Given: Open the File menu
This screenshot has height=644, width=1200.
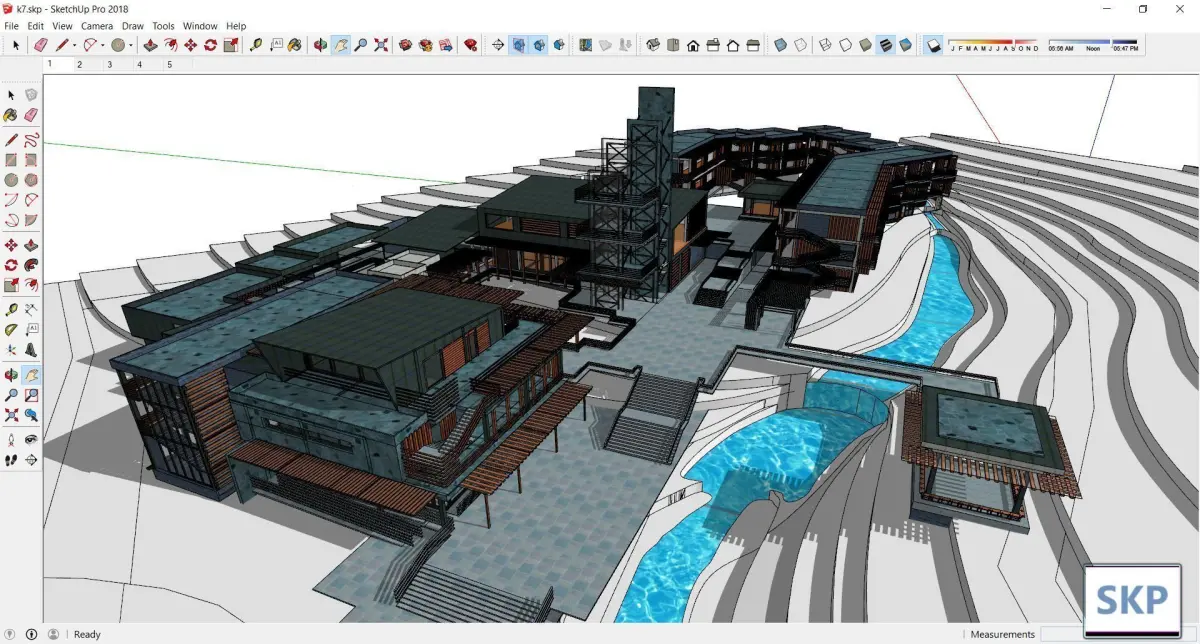Looking at the screenshot, I should 12,26.
